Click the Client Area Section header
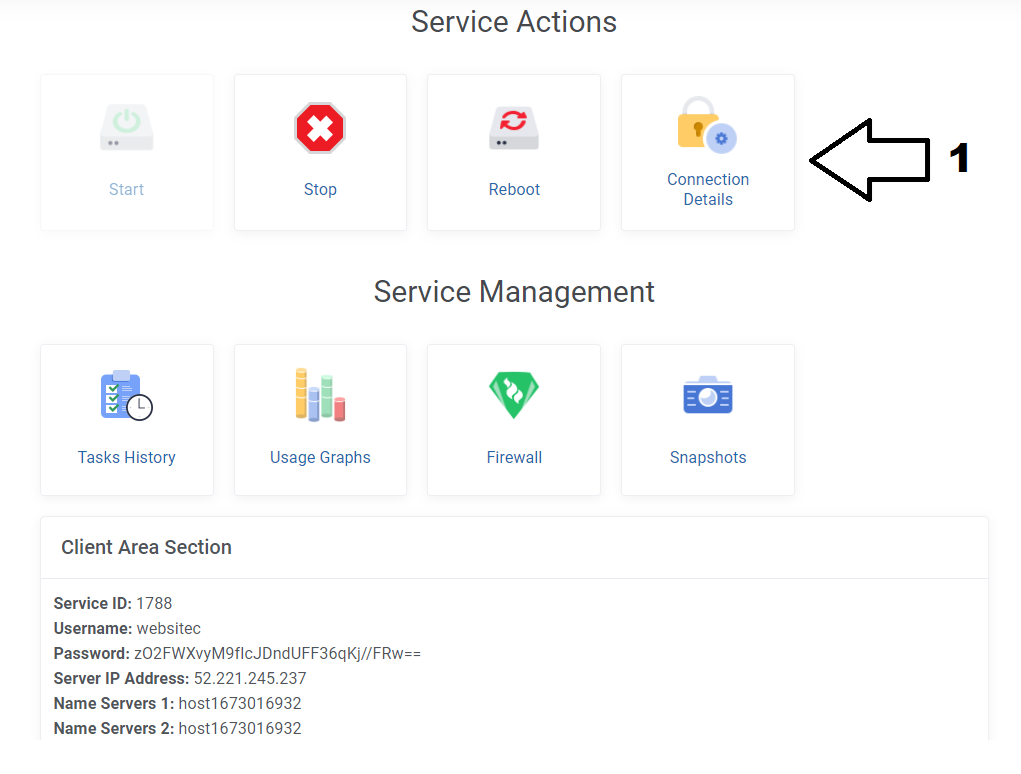1021x774 pixels. click(146, 547)
